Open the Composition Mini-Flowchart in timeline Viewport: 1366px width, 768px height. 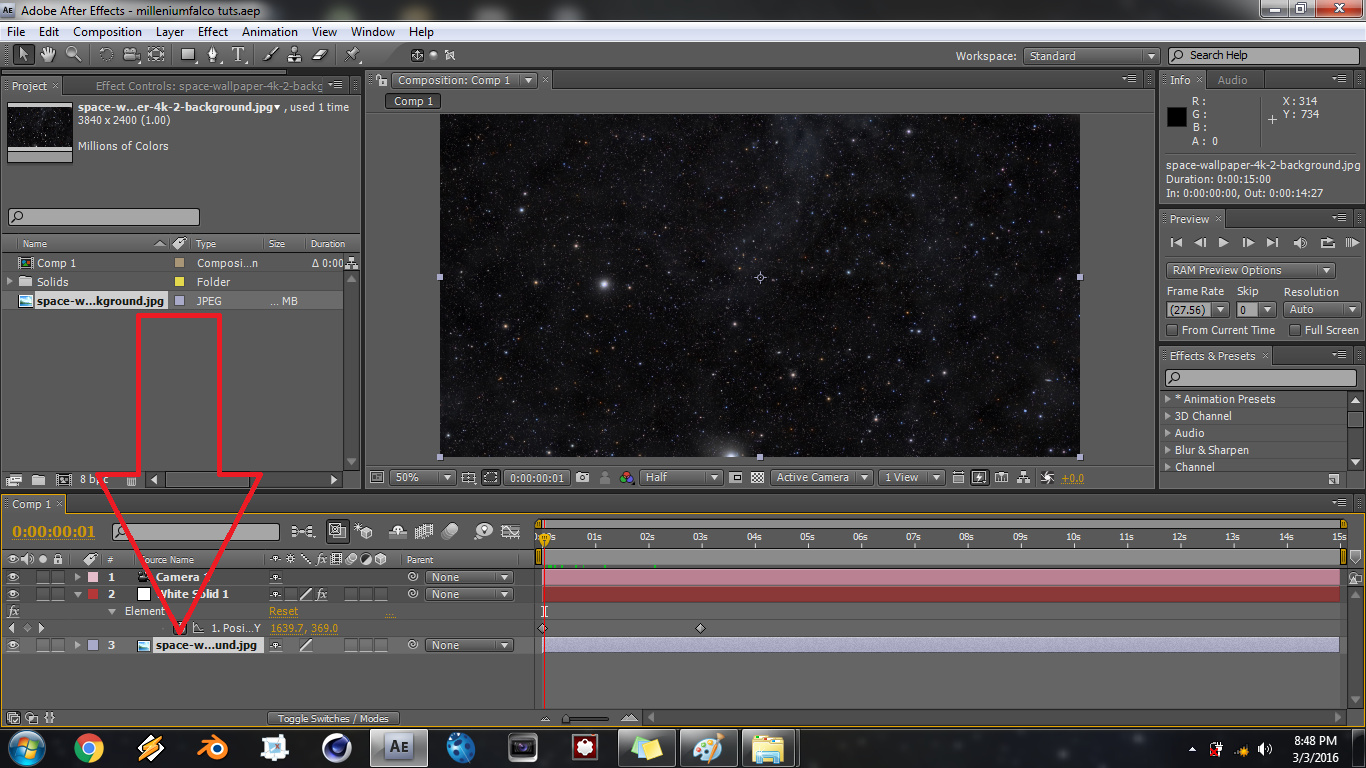(302, 531)
